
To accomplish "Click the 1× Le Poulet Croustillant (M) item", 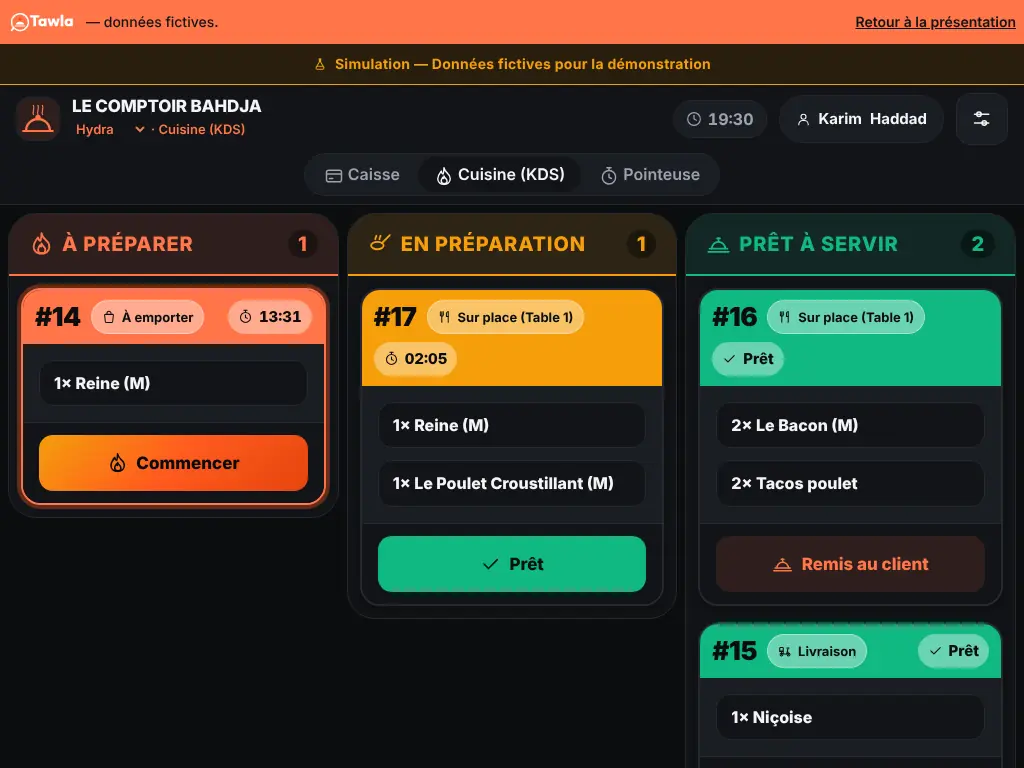I will [x=512, y=483].
